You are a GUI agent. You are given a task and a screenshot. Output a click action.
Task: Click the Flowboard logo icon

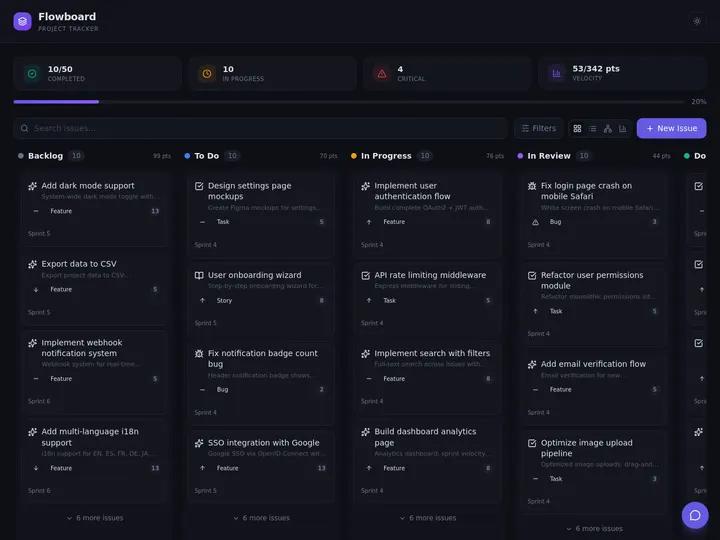[x=22, y=22]
